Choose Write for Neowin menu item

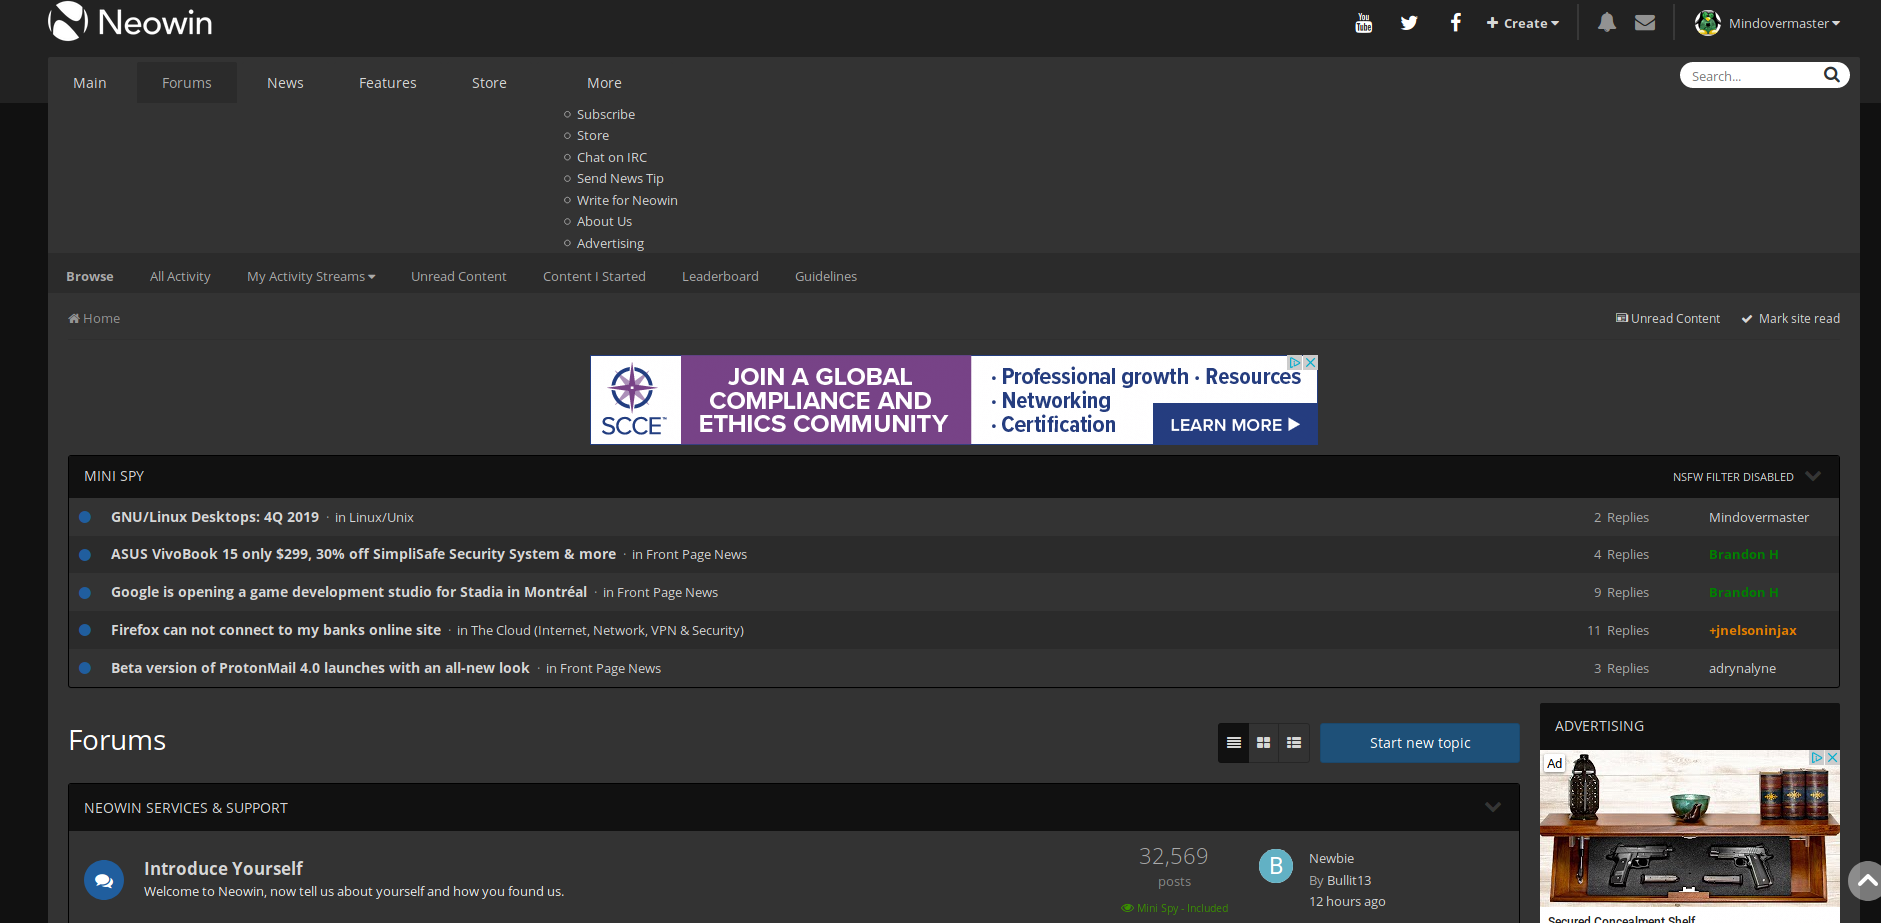coord(627,200)
